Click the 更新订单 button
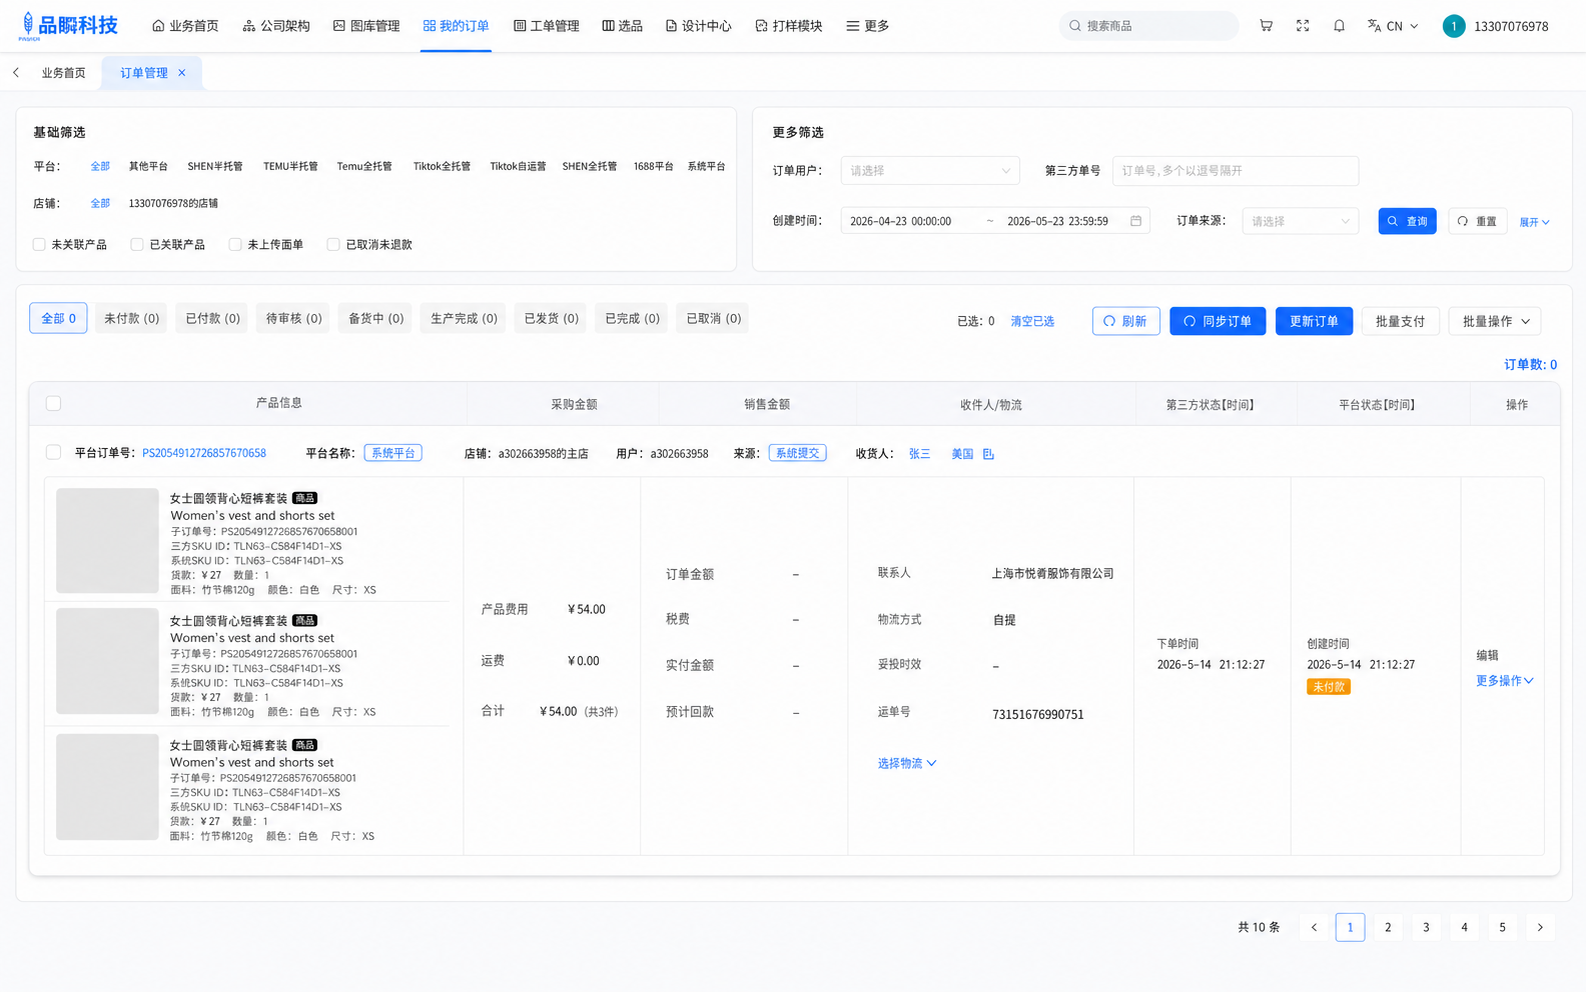This screenshot has width=1586, height=992. click(1314, 321)
